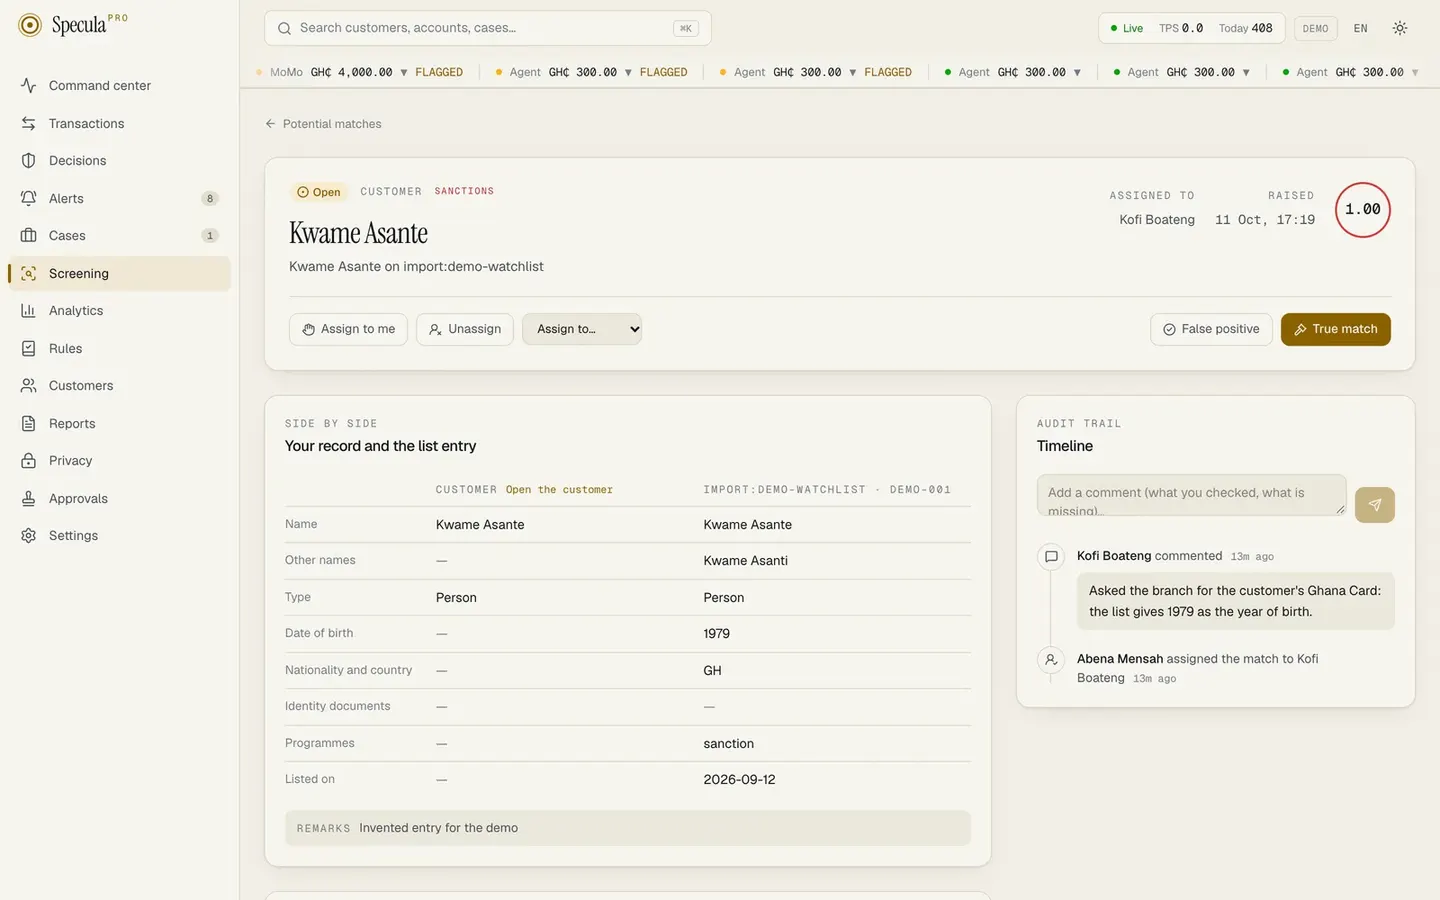The image size is (1440, 900).
Task: Open the customer link in the comparison table
Action: click(559, 490)
